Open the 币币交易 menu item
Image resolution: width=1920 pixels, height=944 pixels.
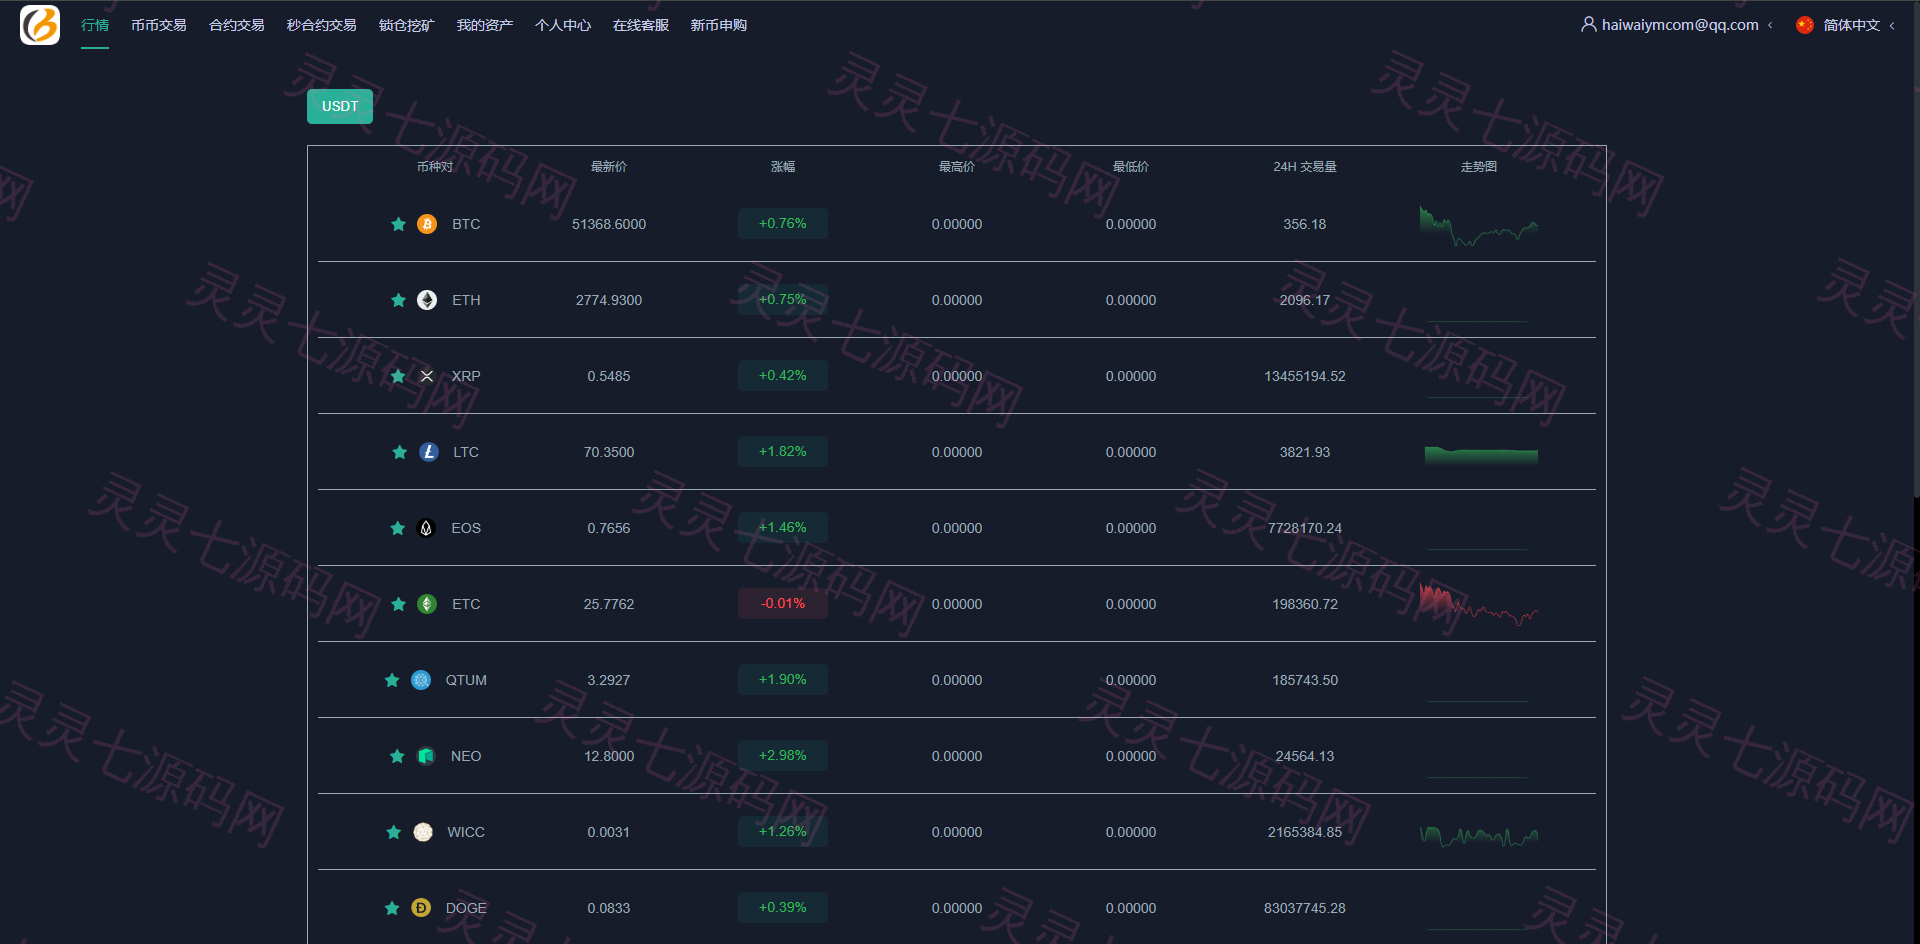pos(159,25)
